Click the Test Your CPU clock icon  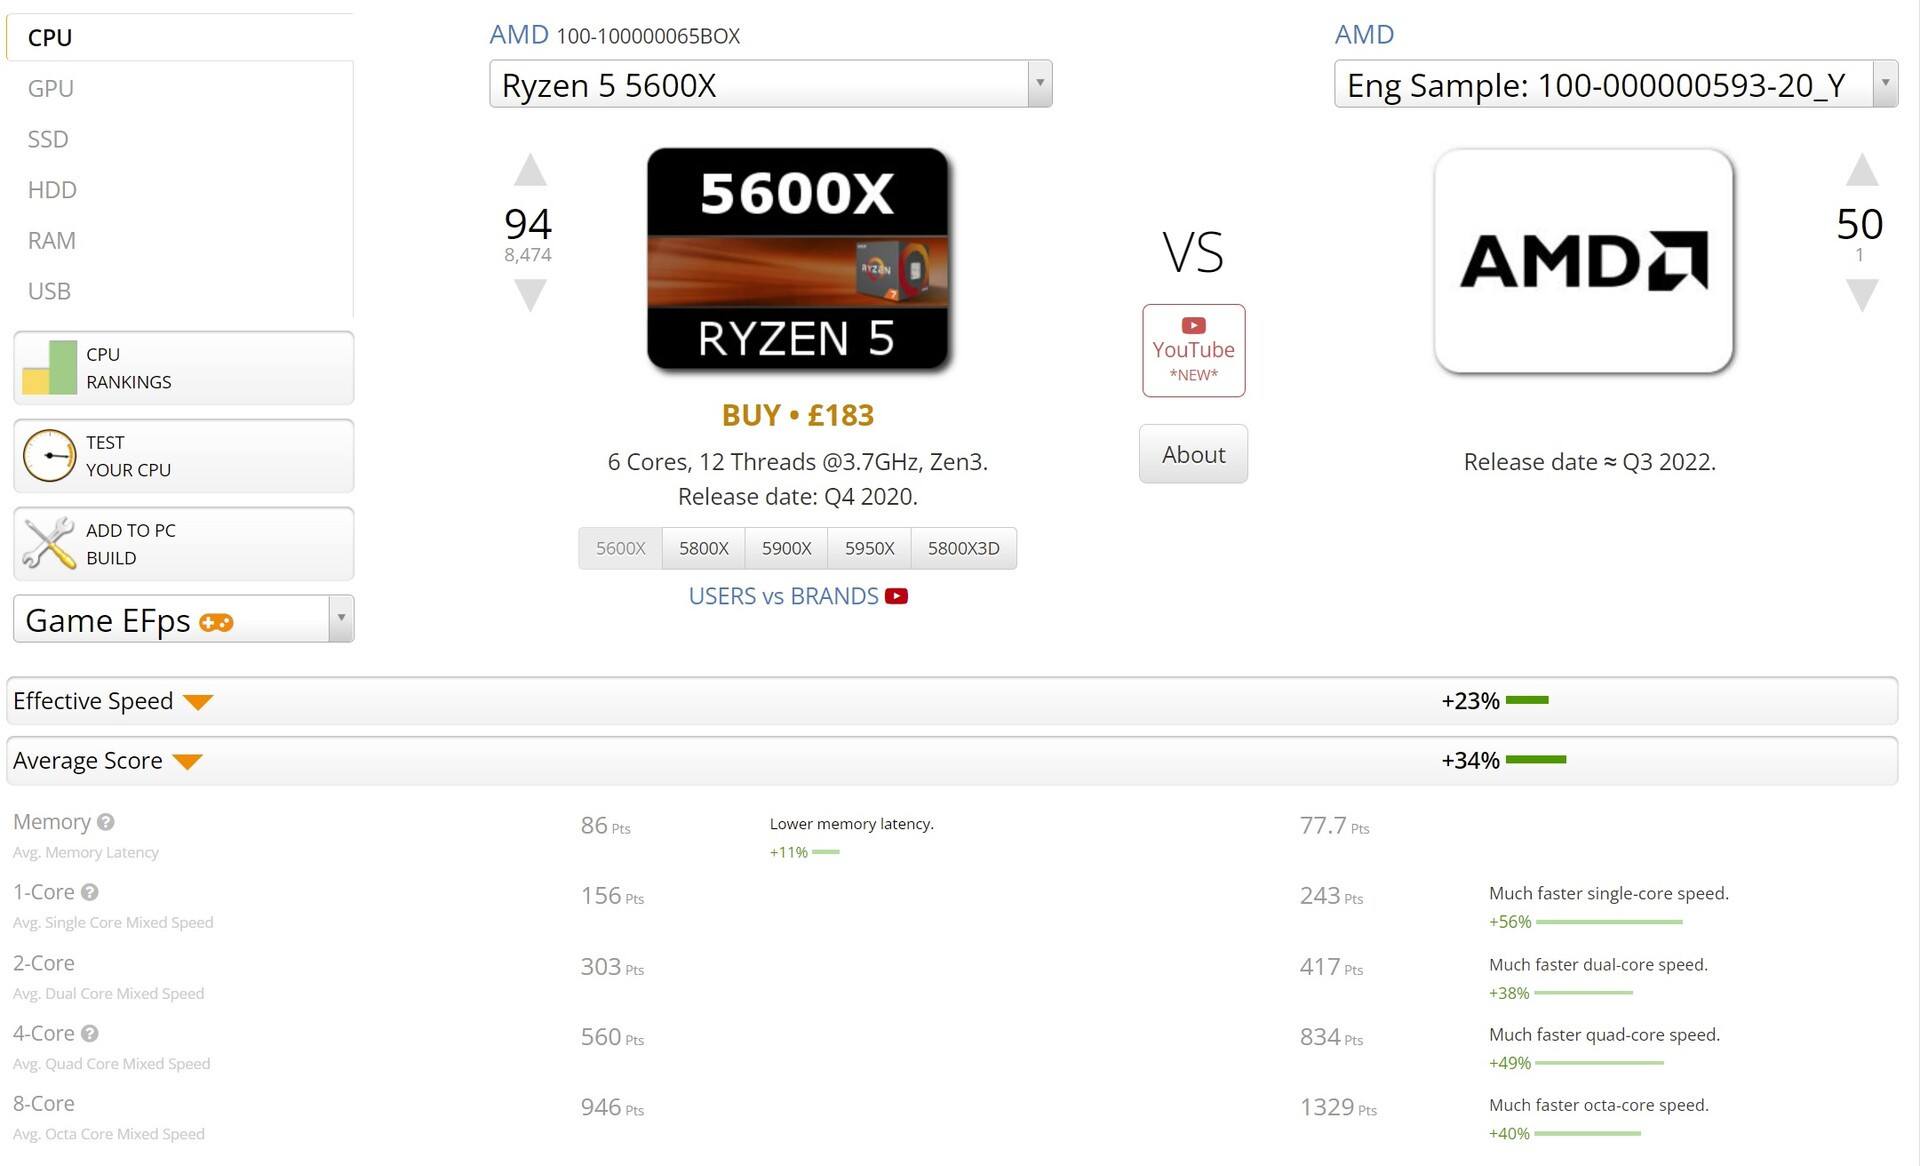pos(49,456)
